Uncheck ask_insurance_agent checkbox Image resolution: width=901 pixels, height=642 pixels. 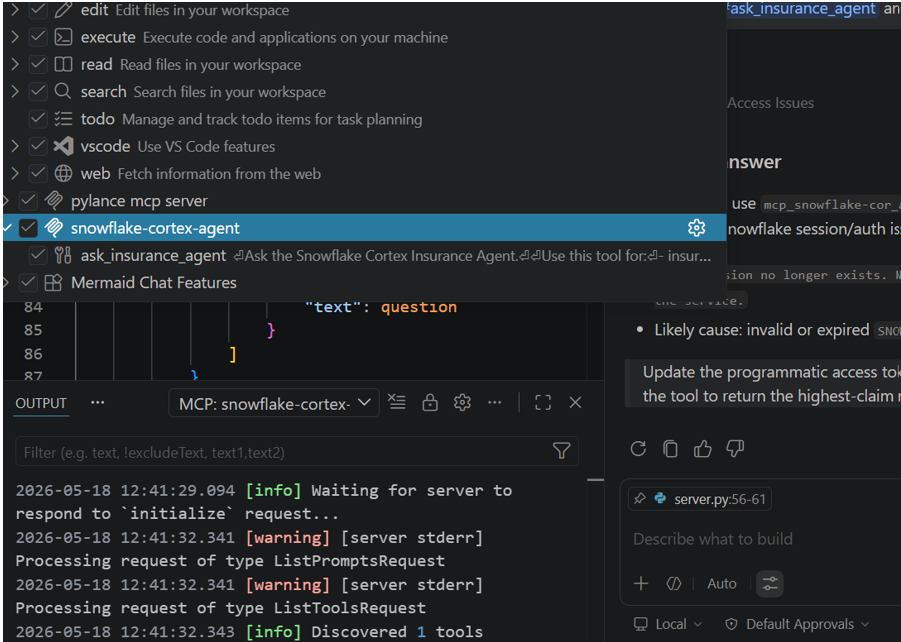tap(38, 255)
